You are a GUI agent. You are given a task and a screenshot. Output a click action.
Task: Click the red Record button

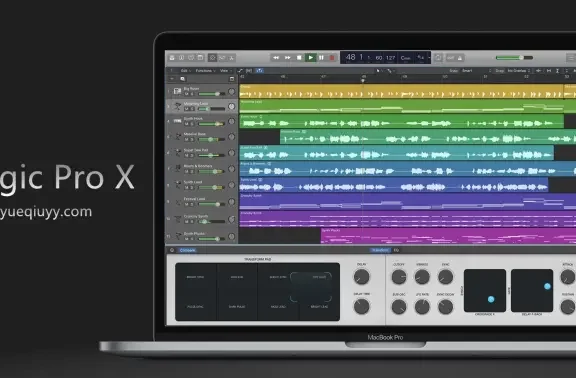click(x=332, y=58)
